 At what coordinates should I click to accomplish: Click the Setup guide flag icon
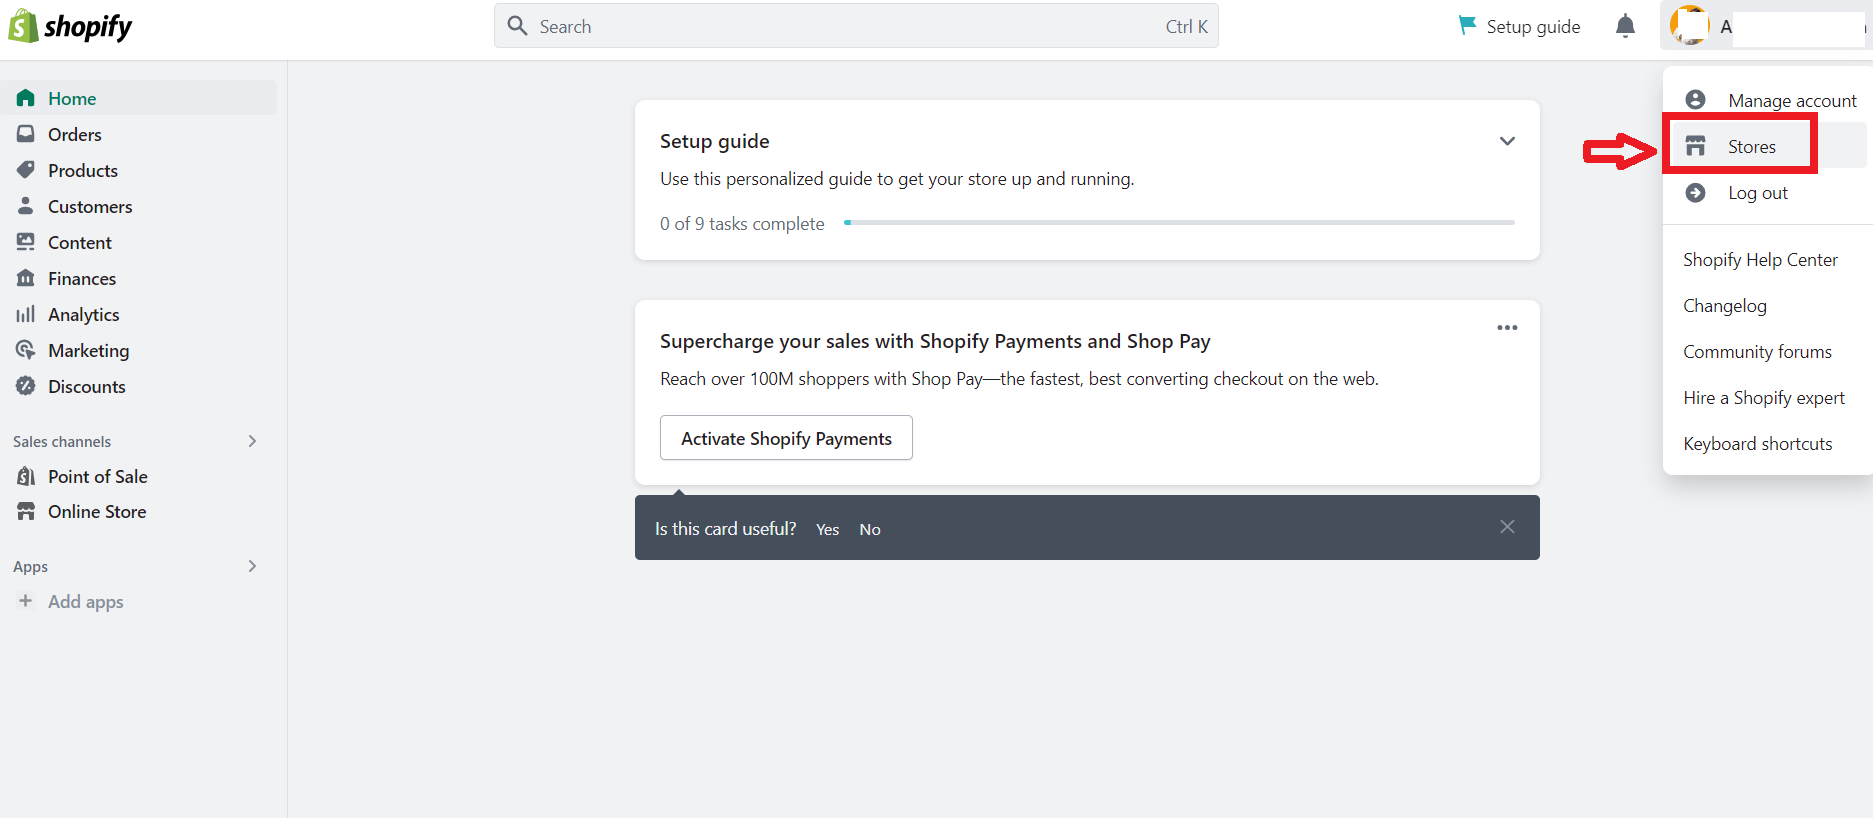(1467, 25)
